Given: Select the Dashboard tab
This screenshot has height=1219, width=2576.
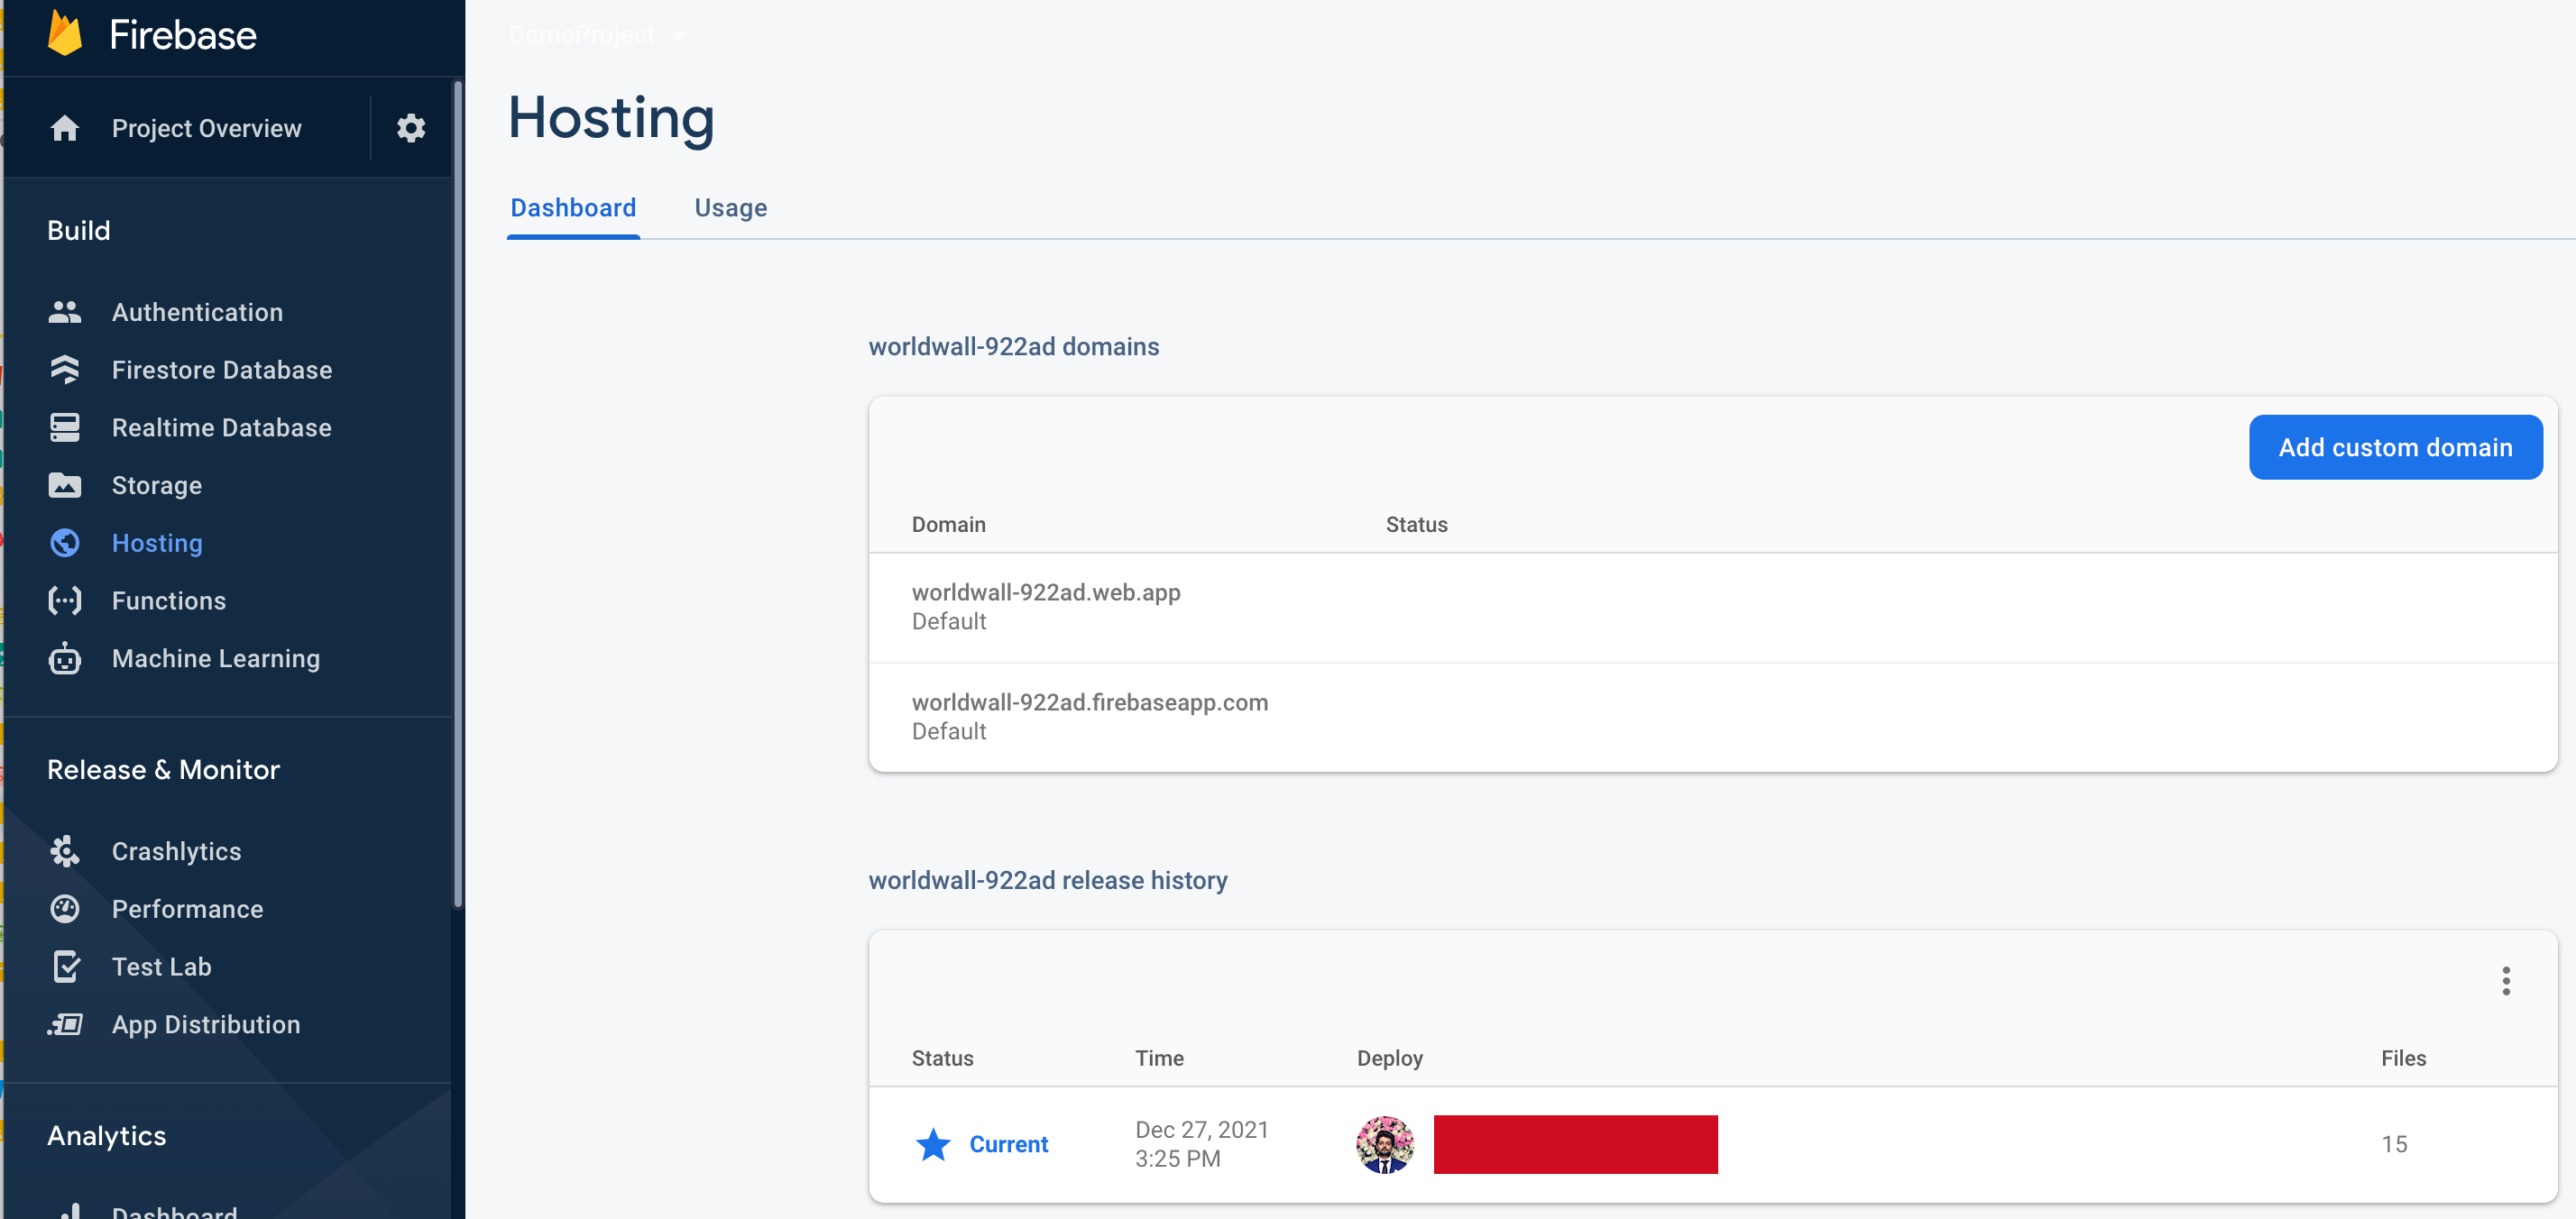Looking at the screenshot, I should (x=573, y=208).
